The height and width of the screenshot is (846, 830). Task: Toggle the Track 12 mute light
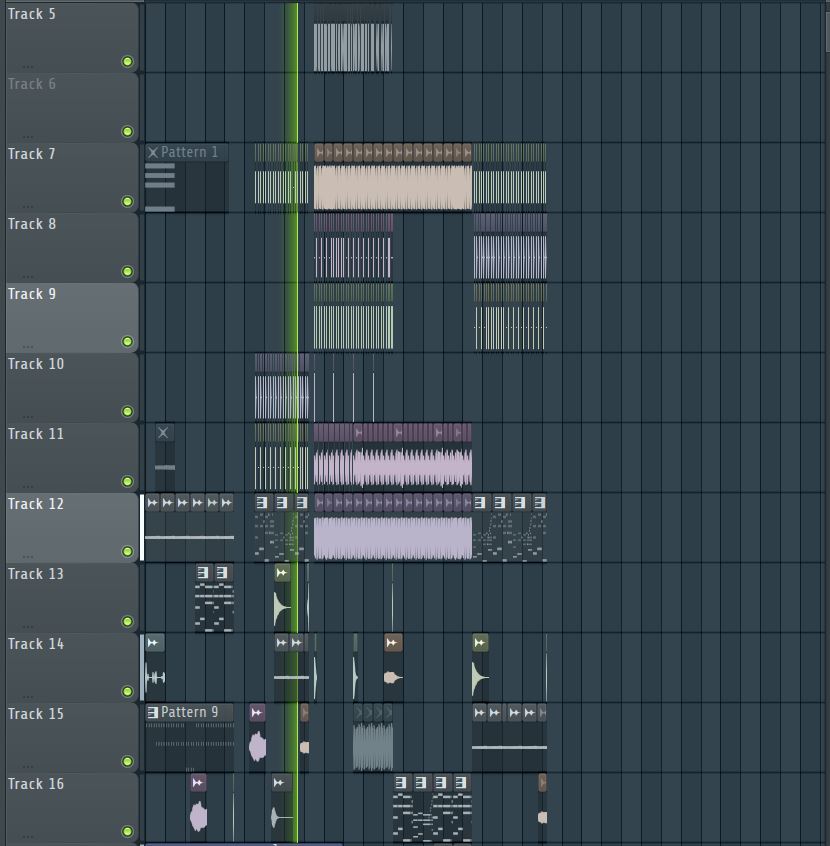(x=127, y=551)
